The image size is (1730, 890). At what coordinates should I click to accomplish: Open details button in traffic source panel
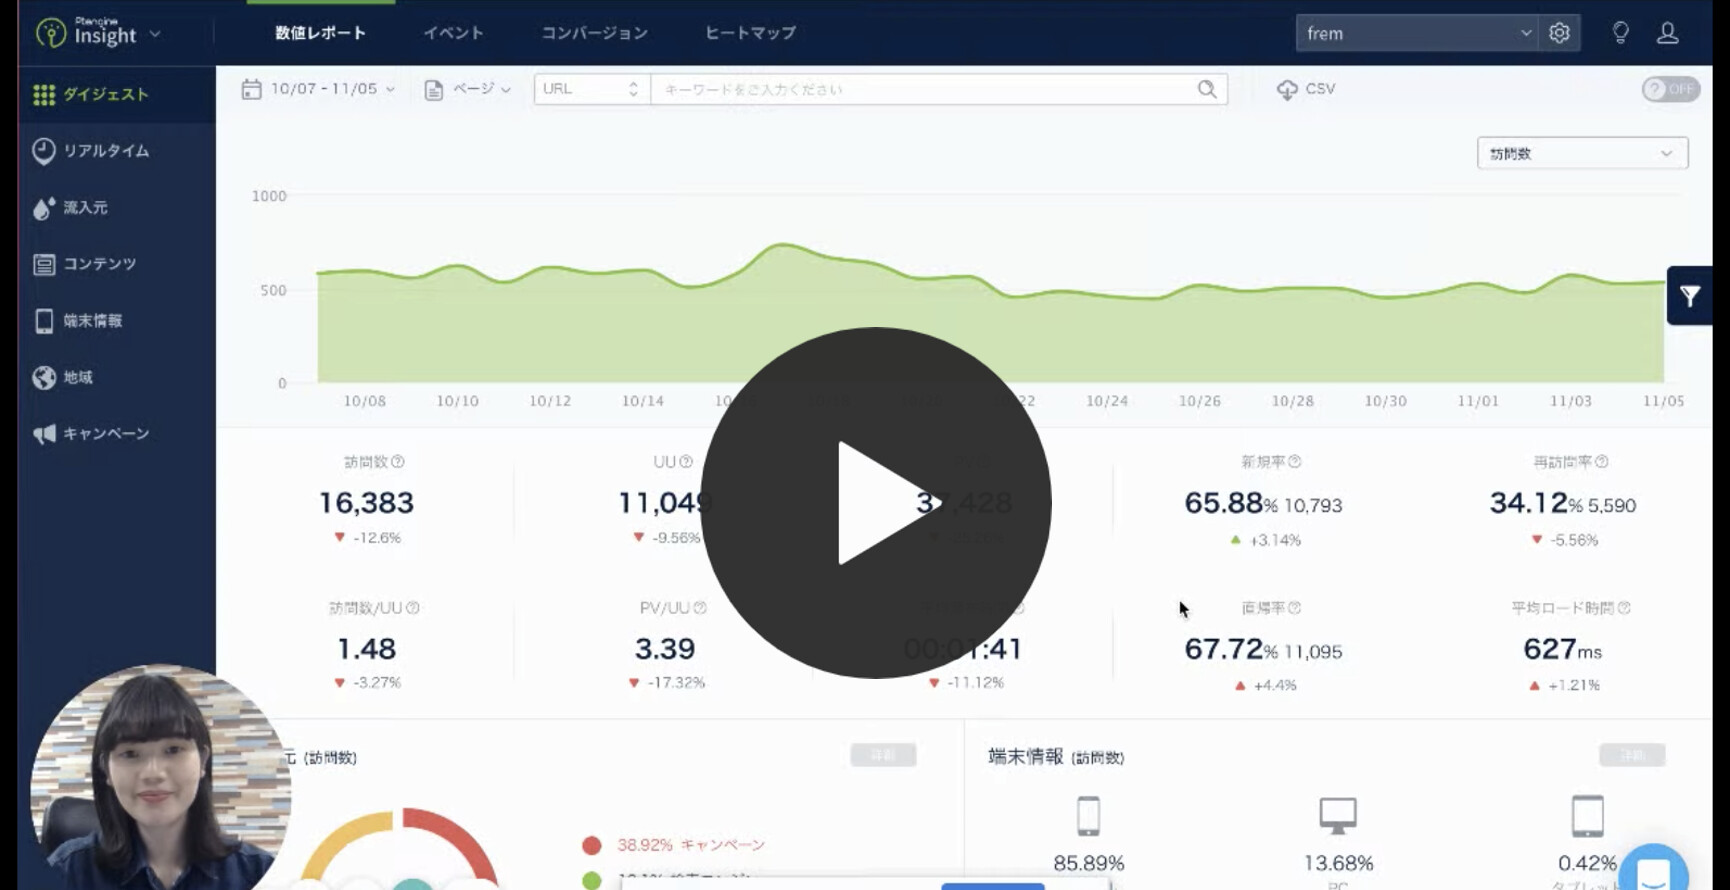[x=883, y=755]
